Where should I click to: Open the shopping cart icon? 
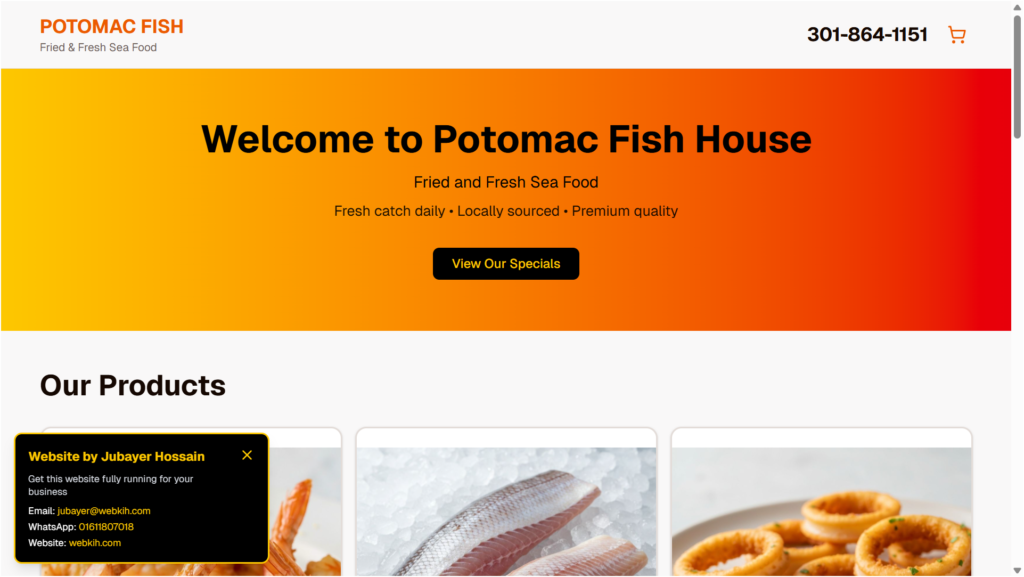pos(957,35)
